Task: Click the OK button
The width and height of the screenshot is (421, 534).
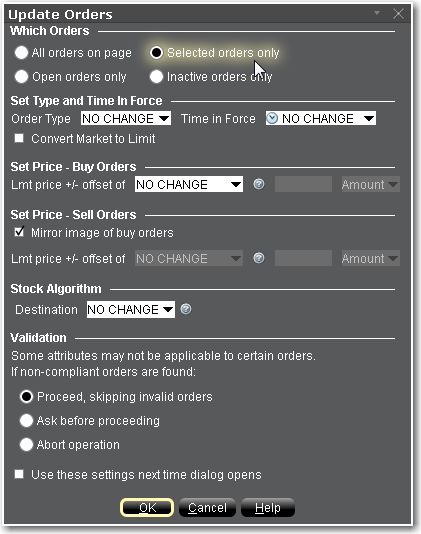Action: coord(147,507)
